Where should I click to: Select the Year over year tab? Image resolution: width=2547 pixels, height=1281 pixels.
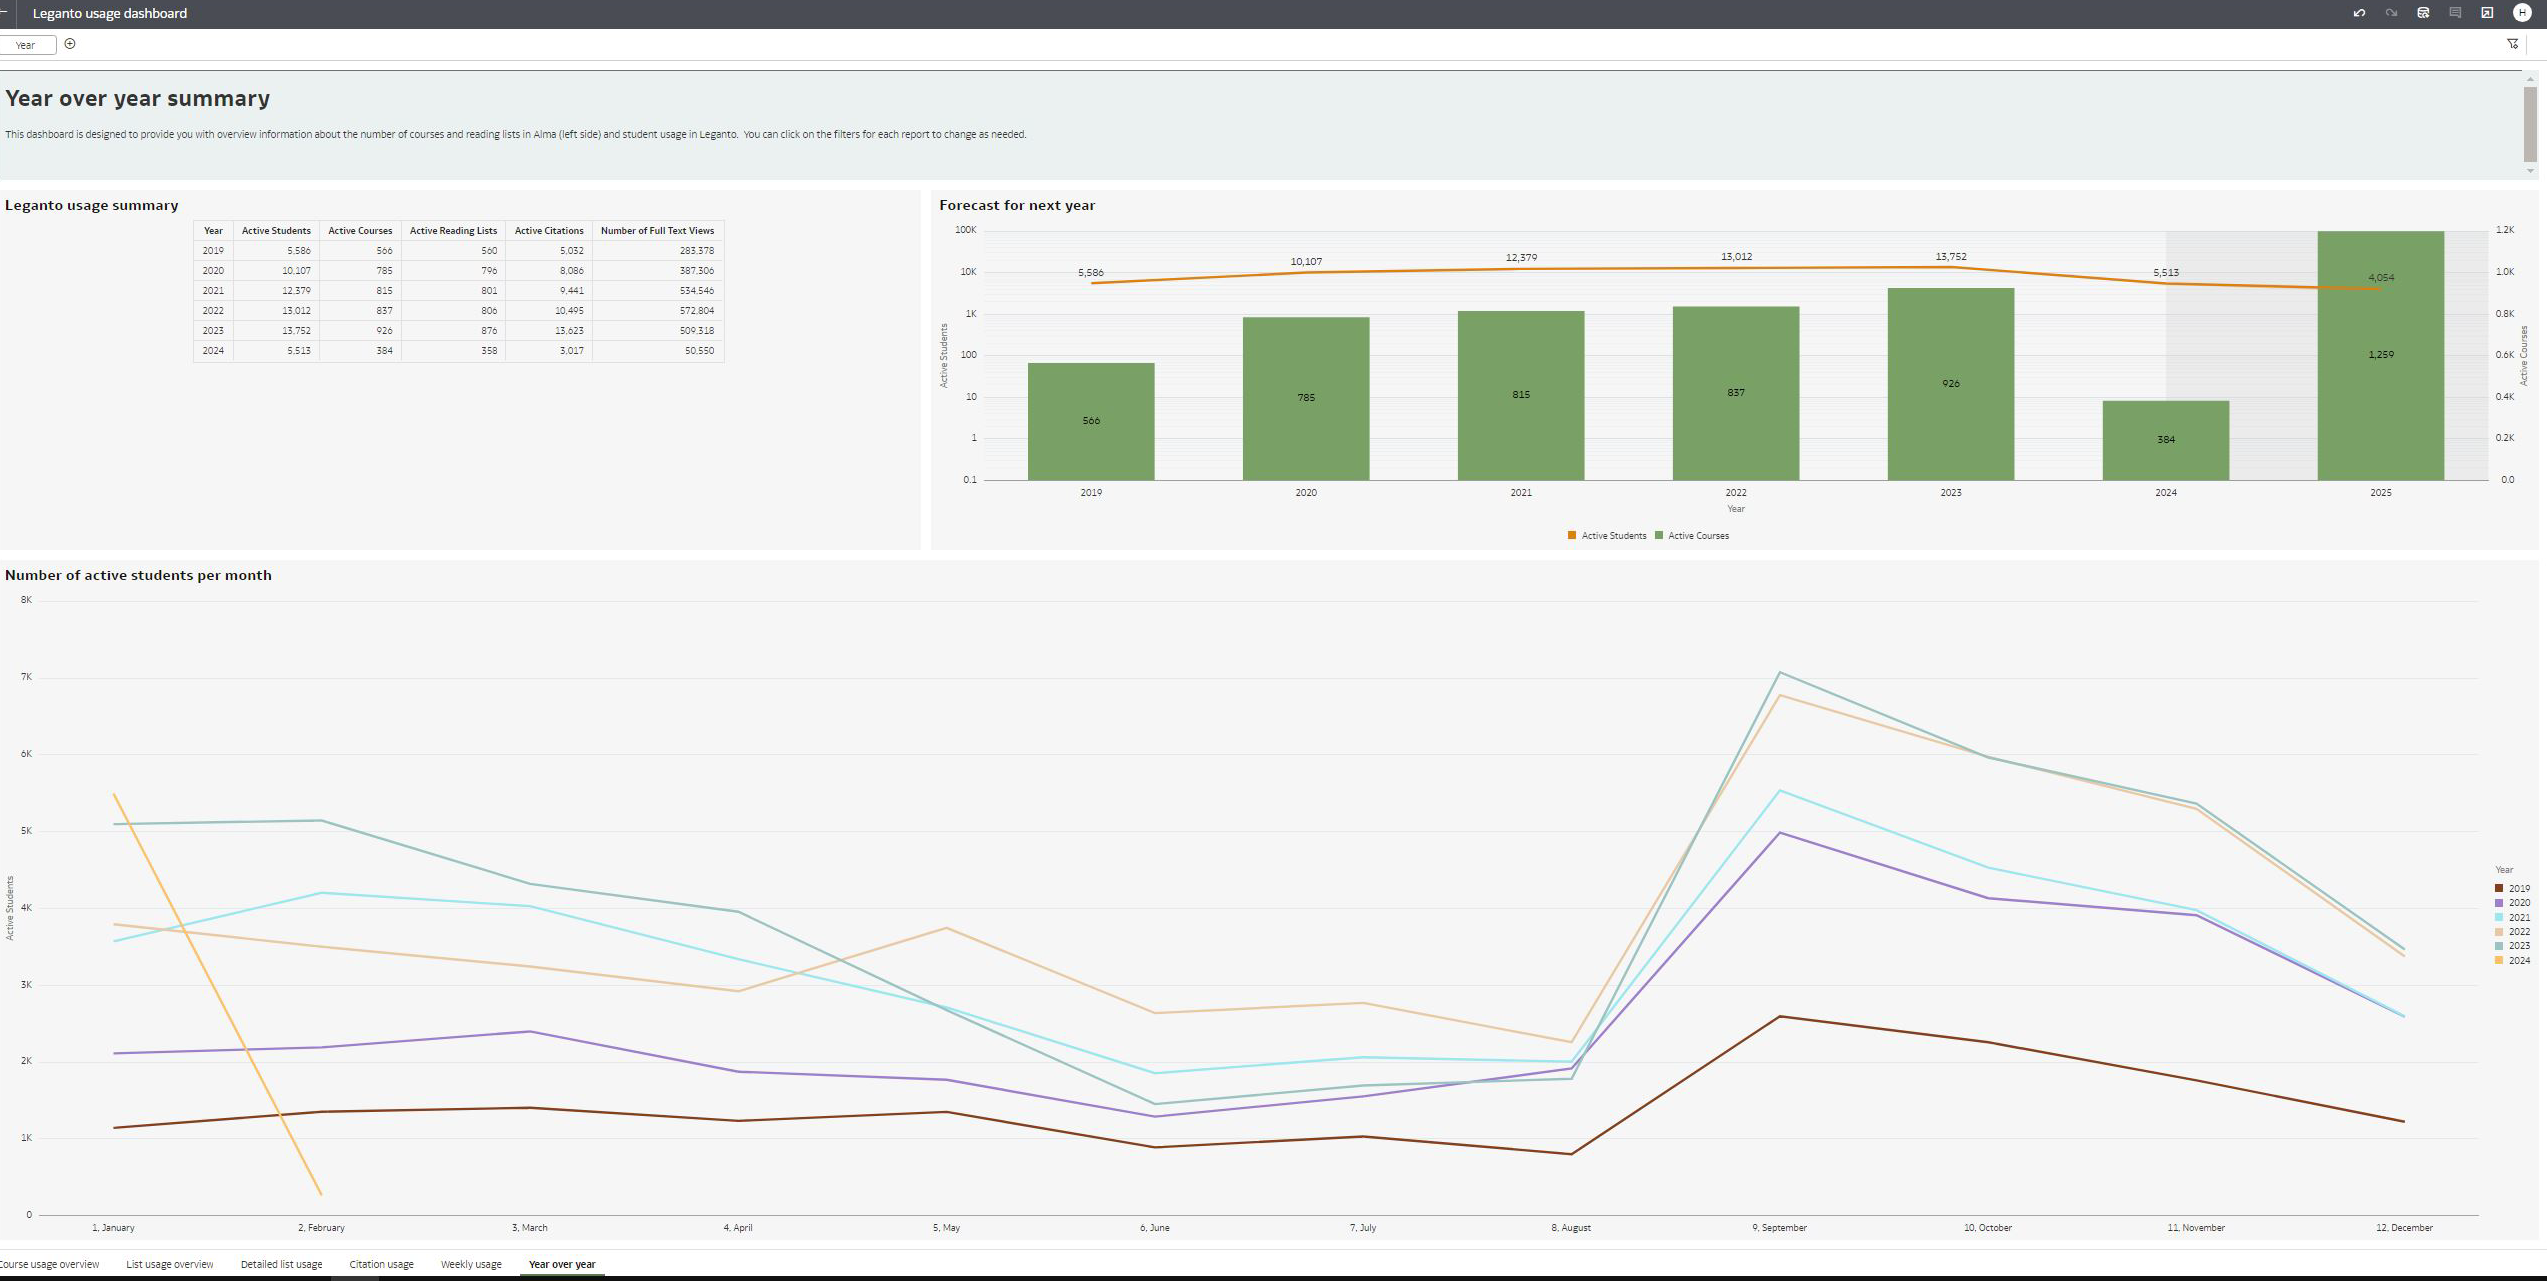(x=562, y=1264)
